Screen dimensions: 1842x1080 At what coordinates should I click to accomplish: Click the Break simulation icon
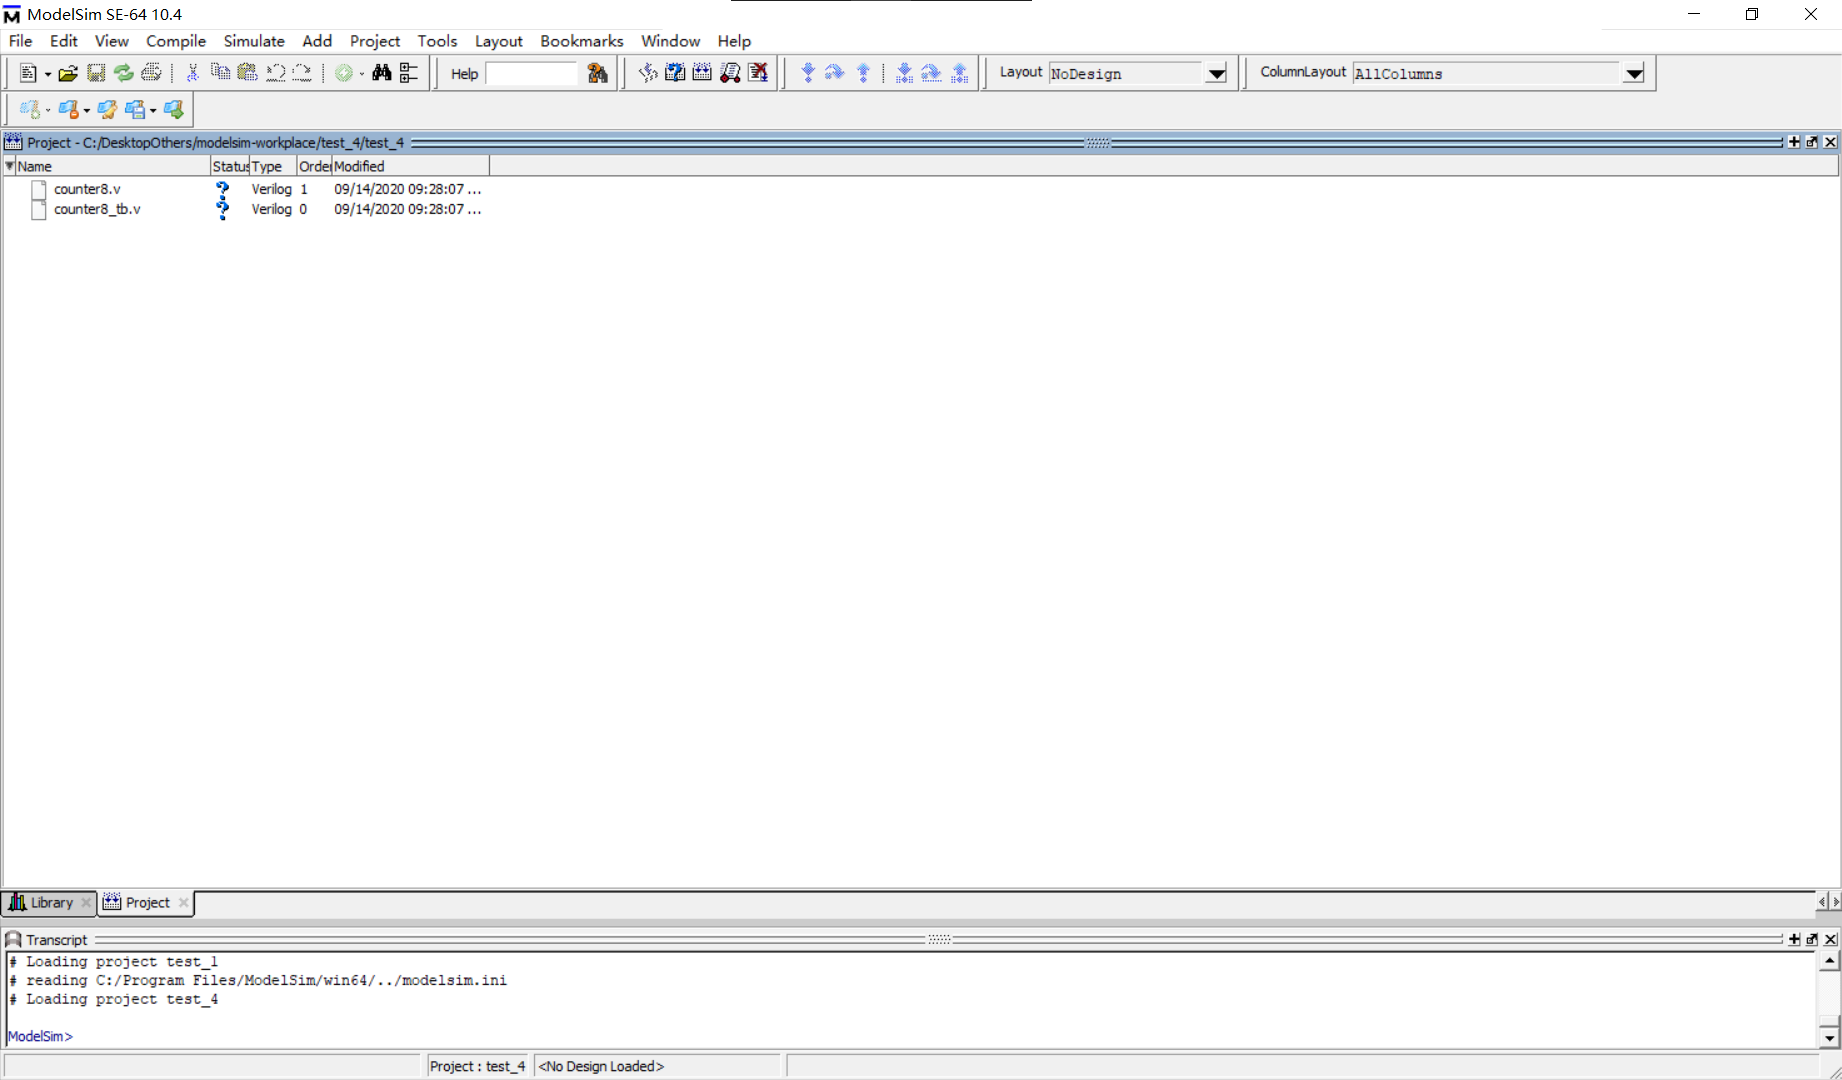click(x=730, y=73)
